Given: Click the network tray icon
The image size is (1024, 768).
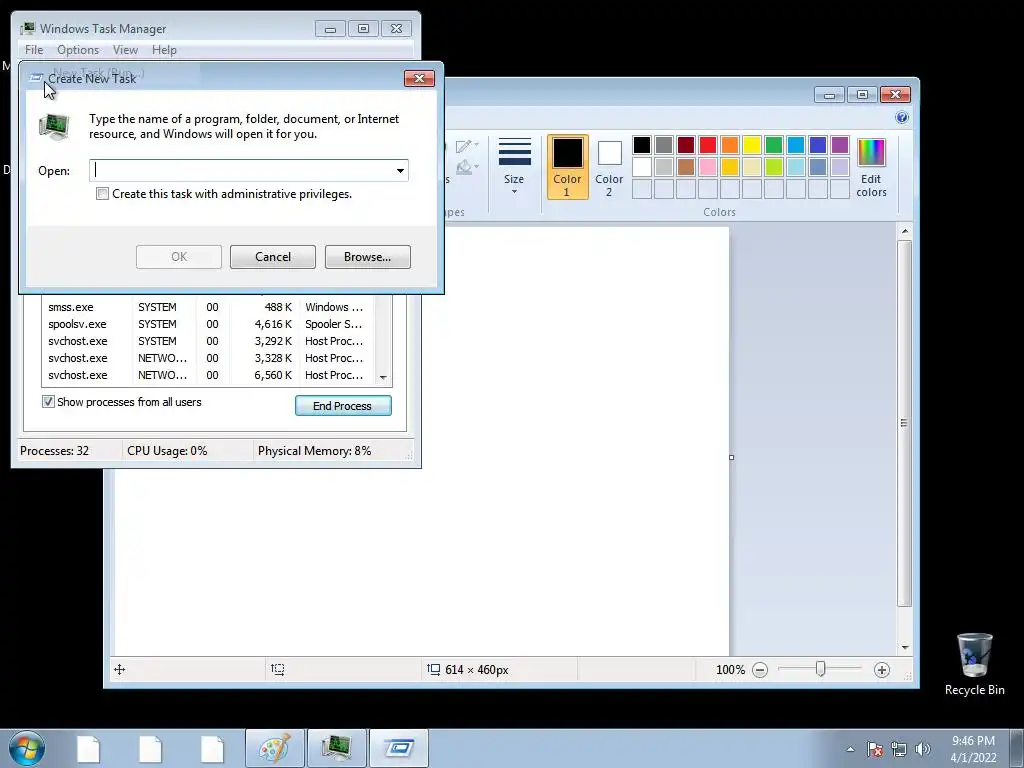Looking at the screenshot, I should click(x=899, y=749).
